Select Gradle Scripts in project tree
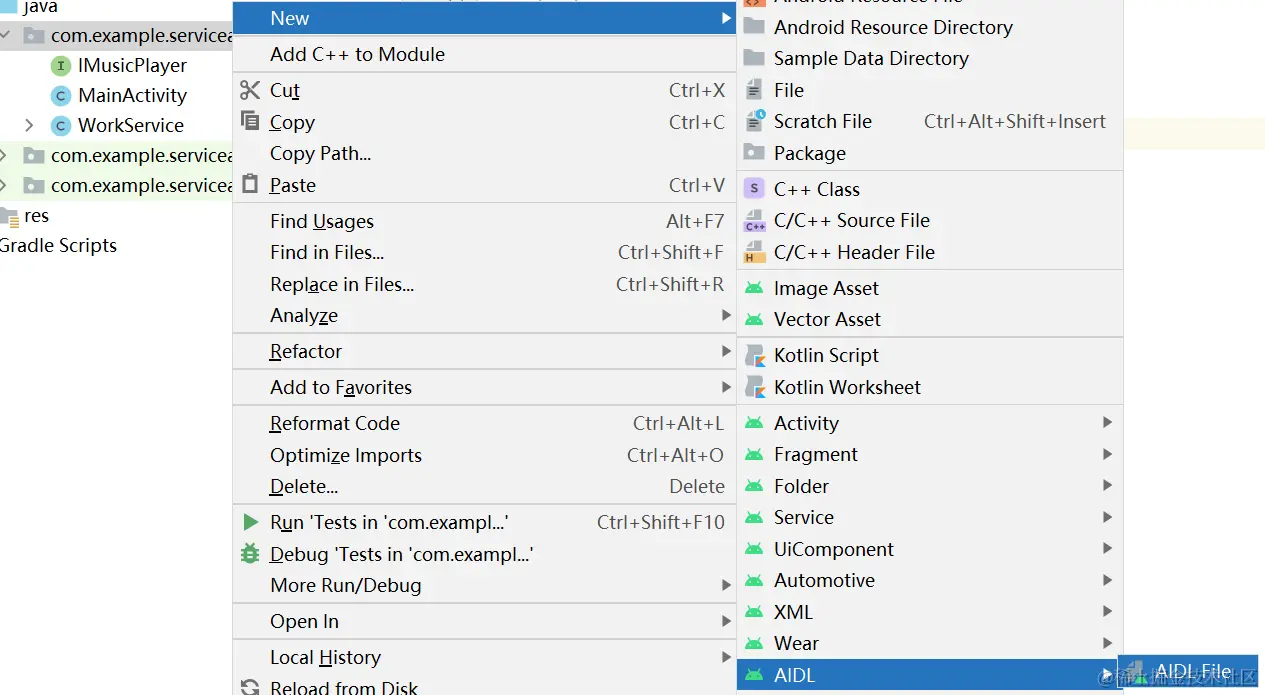This screenshot has height=695, width=1265. (x=58, y=245)
